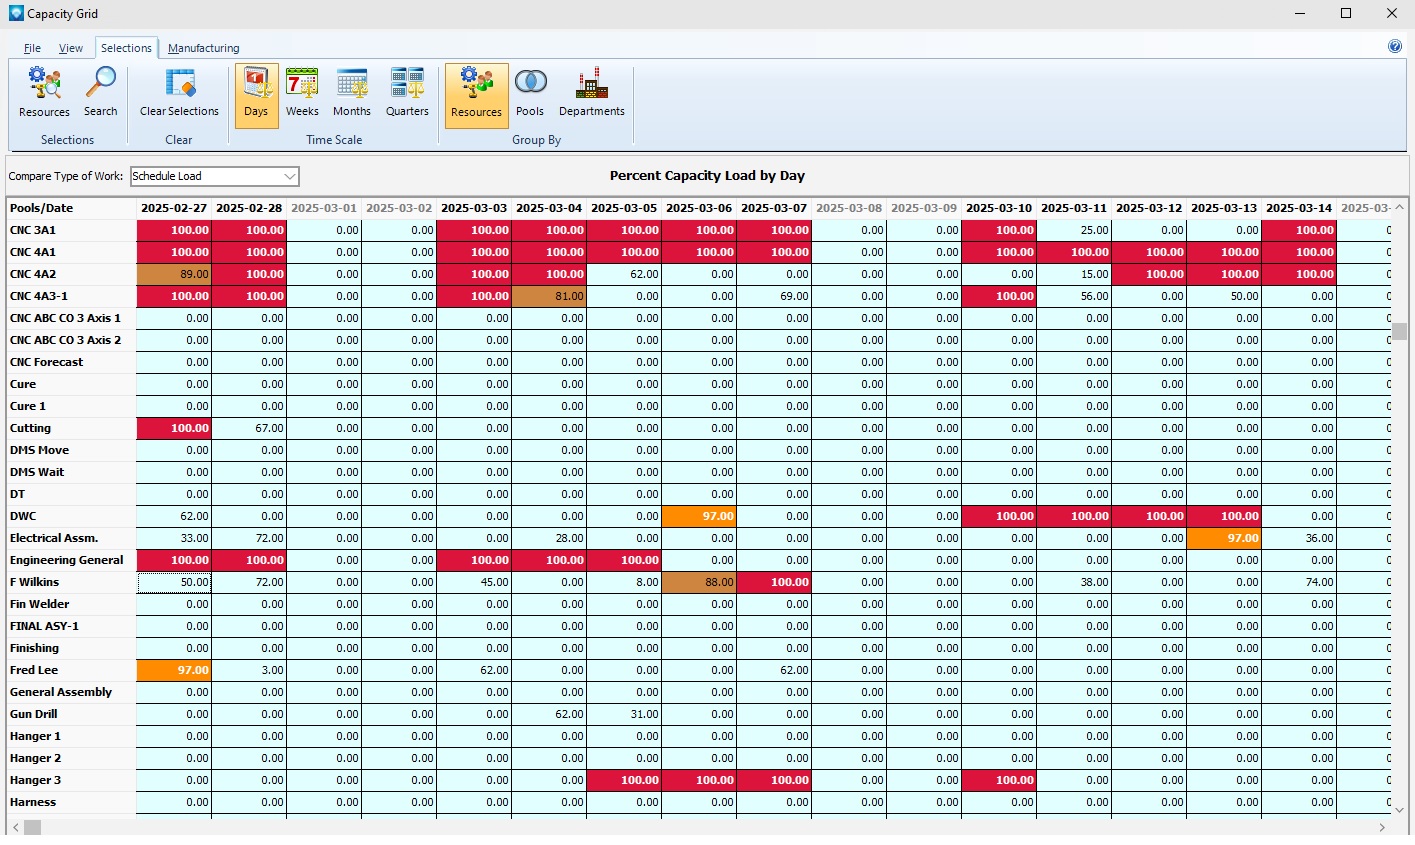The width and height of the screenshot is (1415, 845).
Task: Set time scale to Quarters
Action: click(407, 93)
